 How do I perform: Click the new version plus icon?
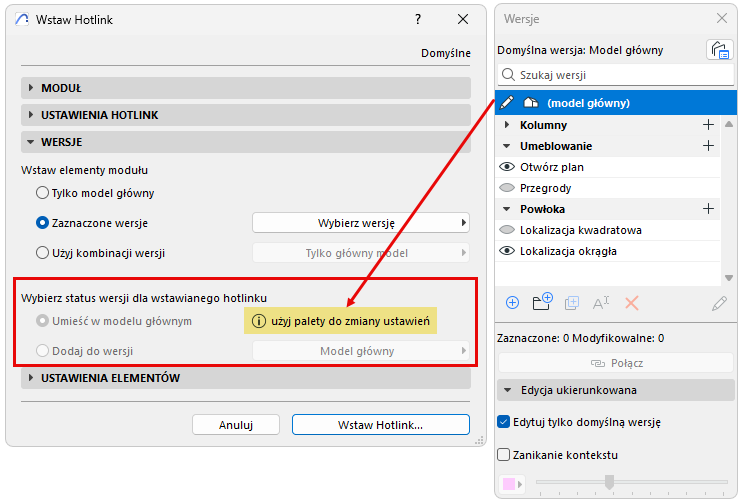(x=512, y=302)
